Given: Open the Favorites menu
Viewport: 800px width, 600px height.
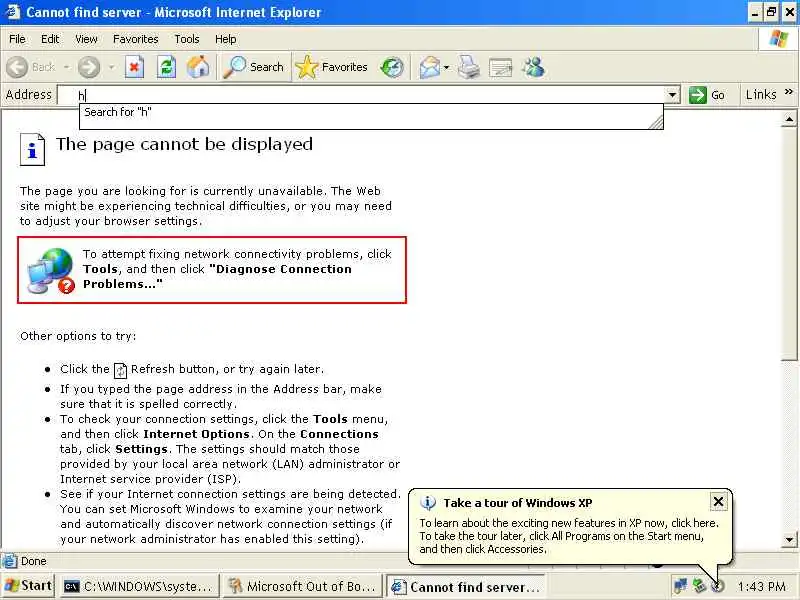Looking at the screenshot, I should (136, 39).
